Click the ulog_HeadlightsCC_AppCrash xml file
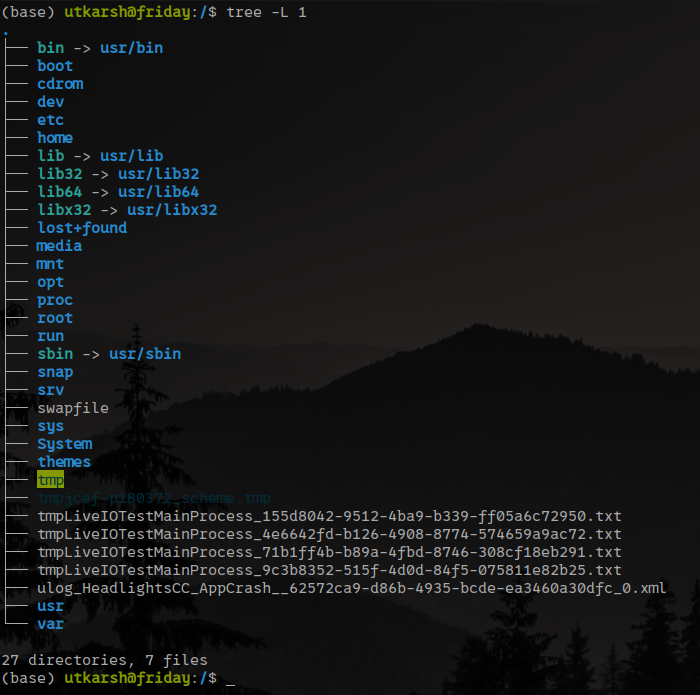The width and height of the screenshot is (700, 695). point(351,588)
